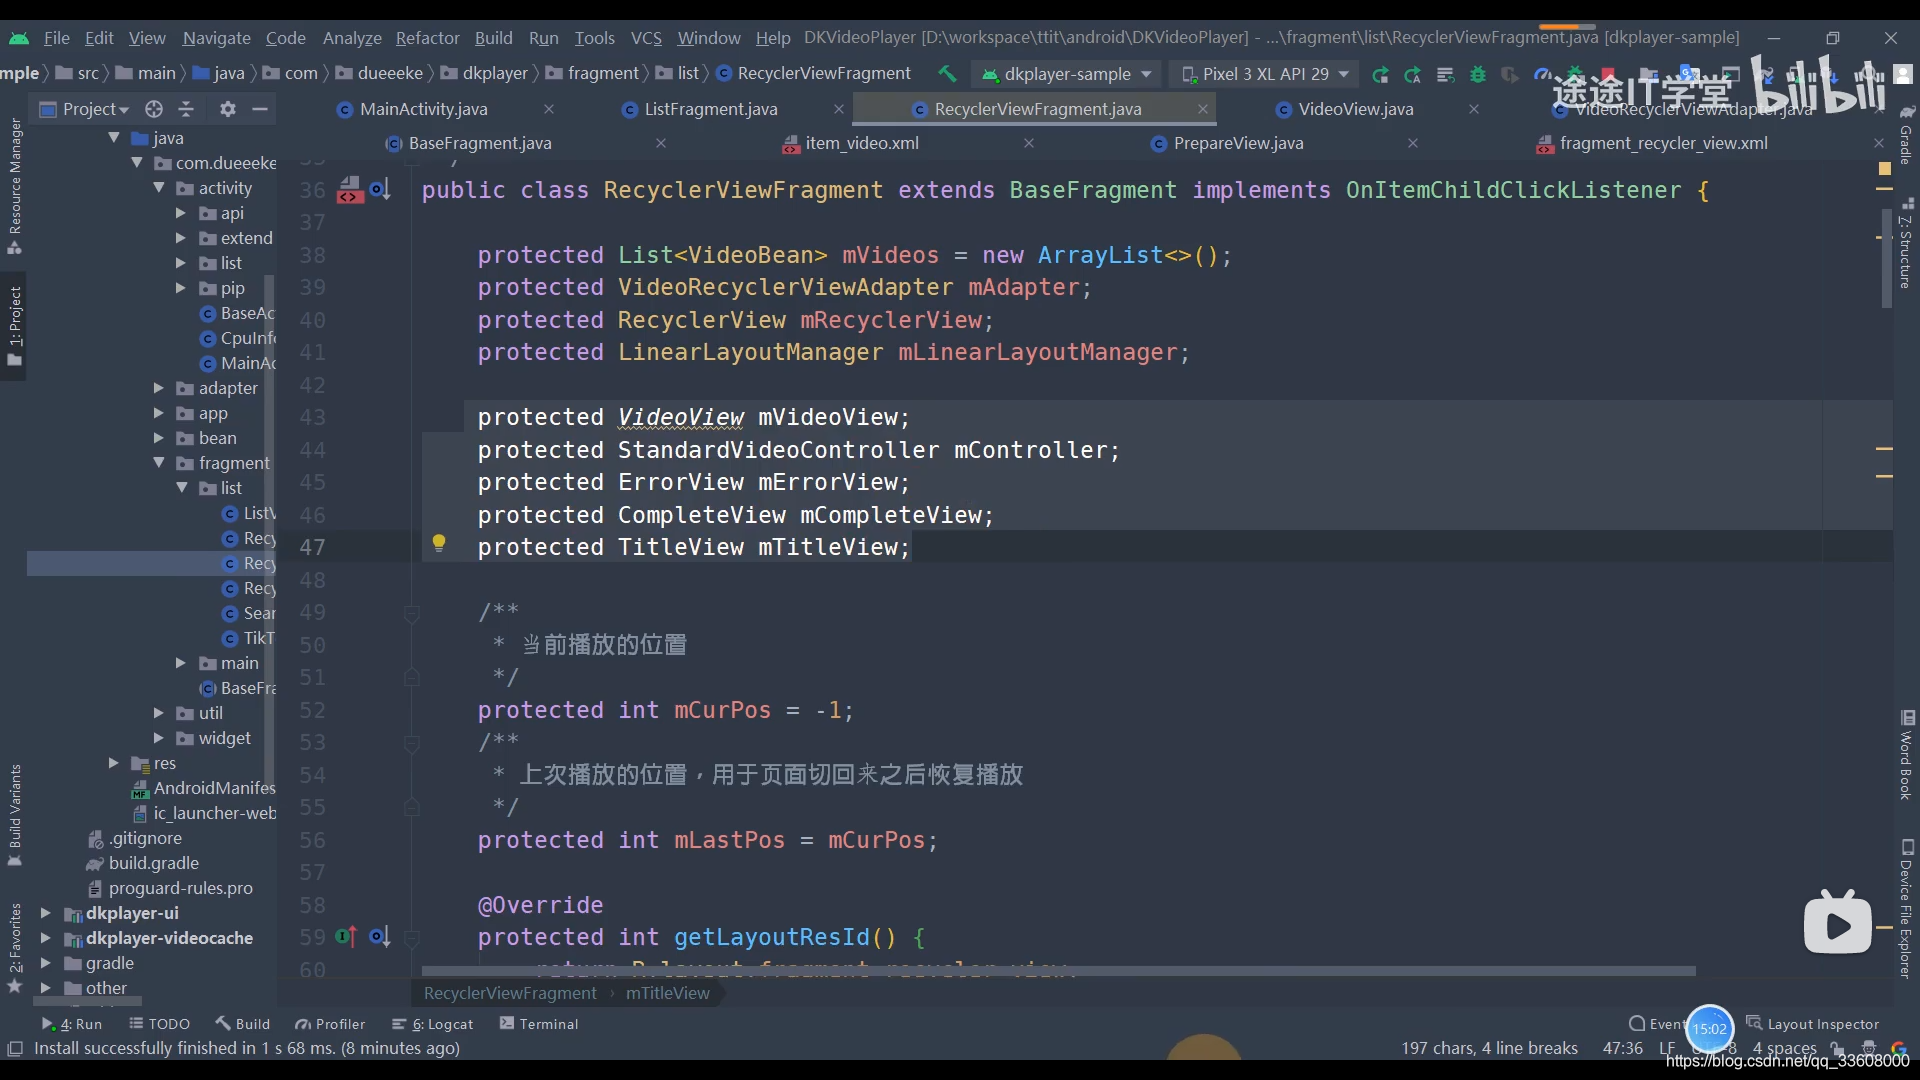
Task: Click the overridden-class gutter icon on line 36
Action: coord(380,189)
